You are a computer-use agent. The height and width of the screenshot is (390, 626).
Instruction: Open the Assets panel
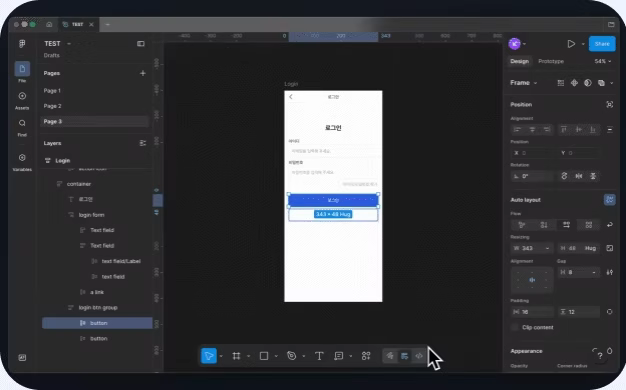(22, 96)
